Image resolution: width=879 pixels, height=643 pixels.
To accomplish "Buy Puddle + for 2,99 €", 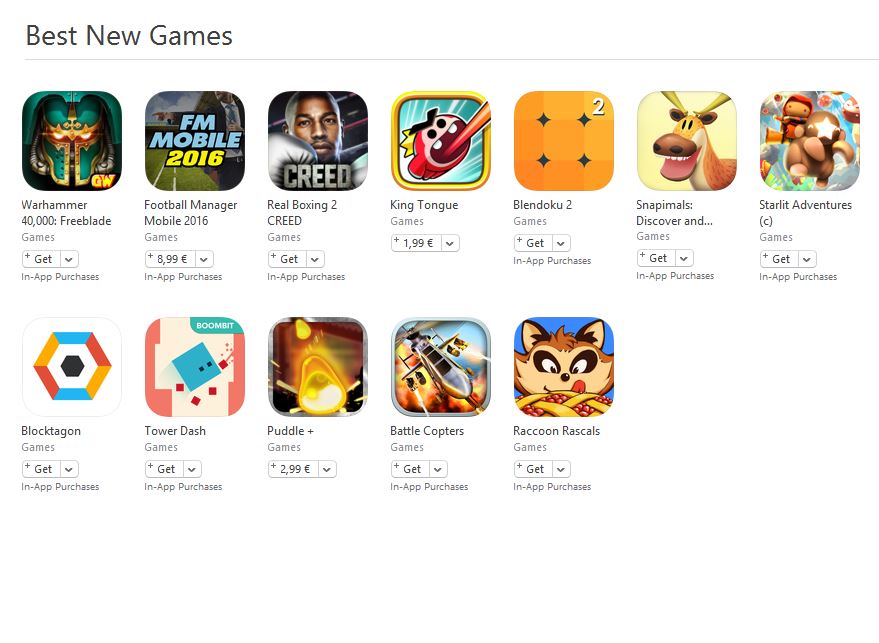I will click(x=294, y=469).
